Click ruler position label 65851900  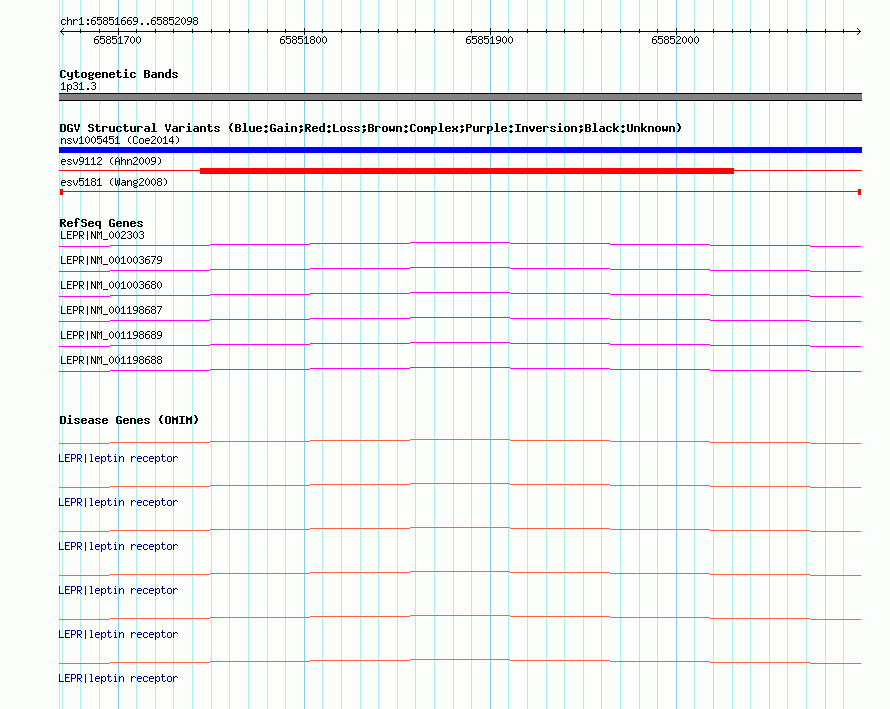coord(489,40)
